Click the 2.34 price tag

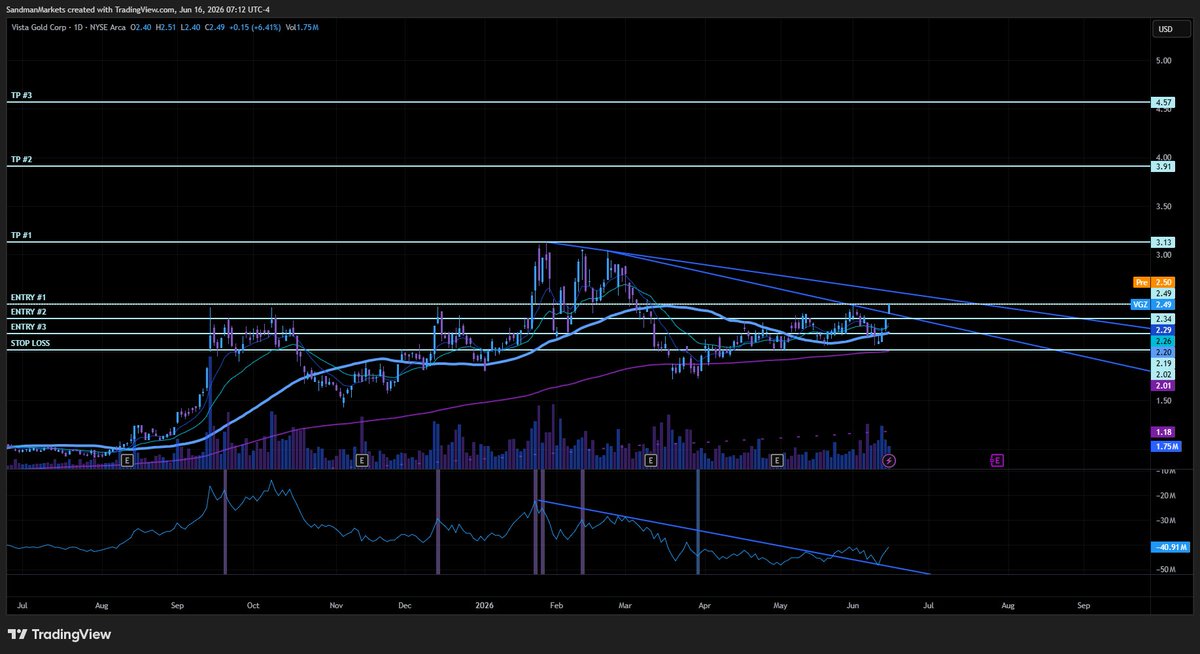[1163, 318]
